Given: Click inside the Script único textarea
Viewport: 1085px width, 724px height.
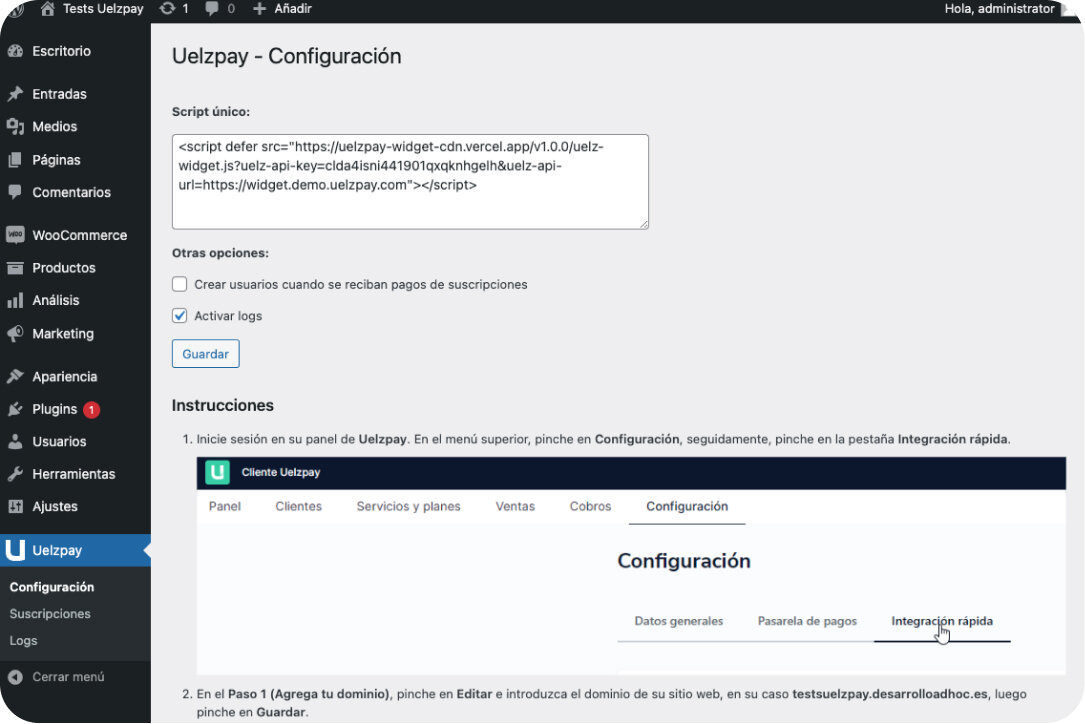Looking at the screenshot, I should pos(410,182).
